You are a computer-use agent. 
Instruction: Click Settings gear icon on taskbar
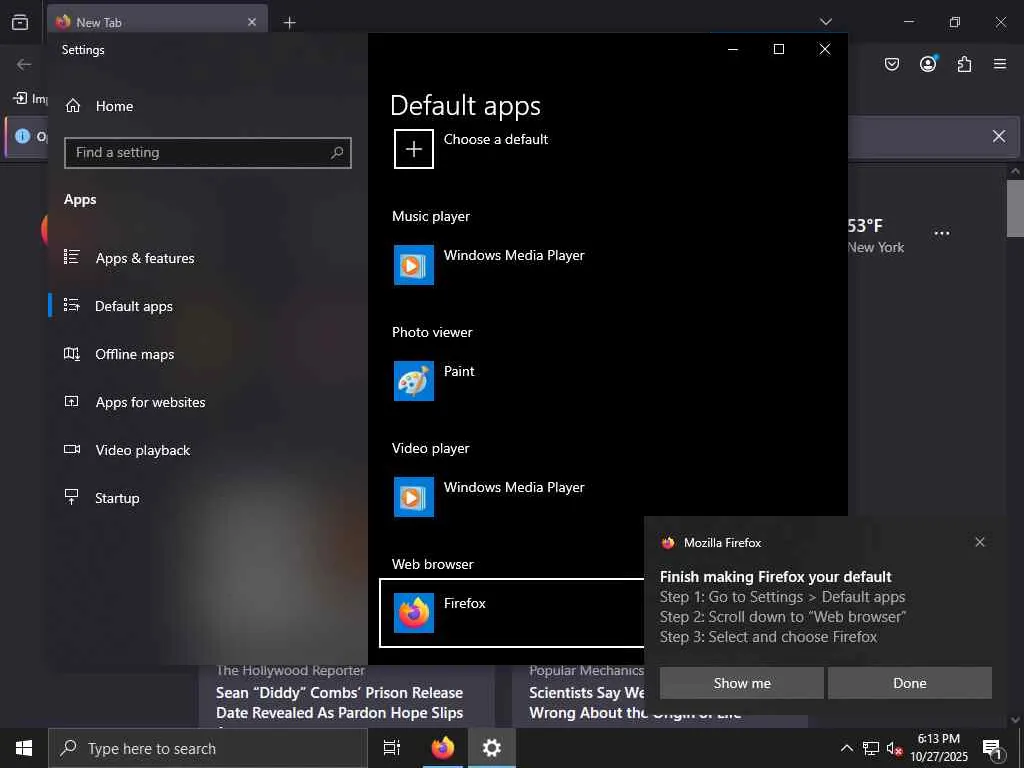[491, 748]
